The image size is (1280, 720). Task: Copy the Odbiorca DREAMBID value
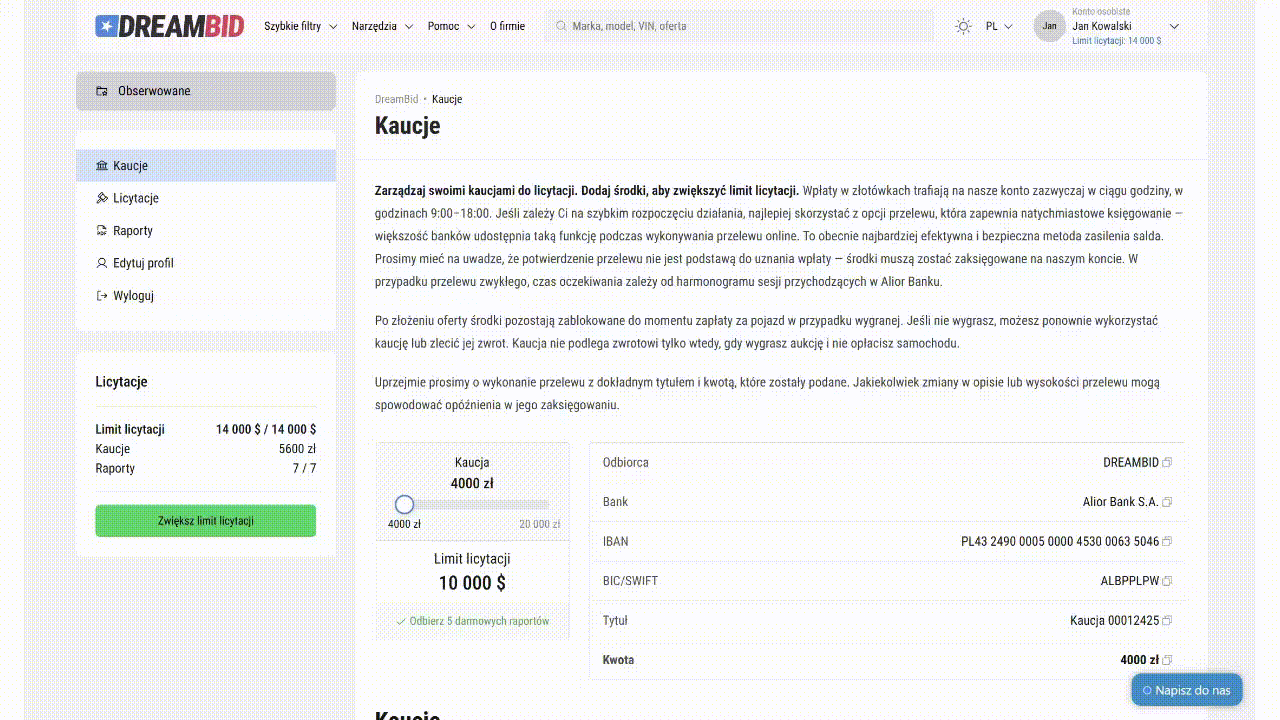tap(1167, 463)
